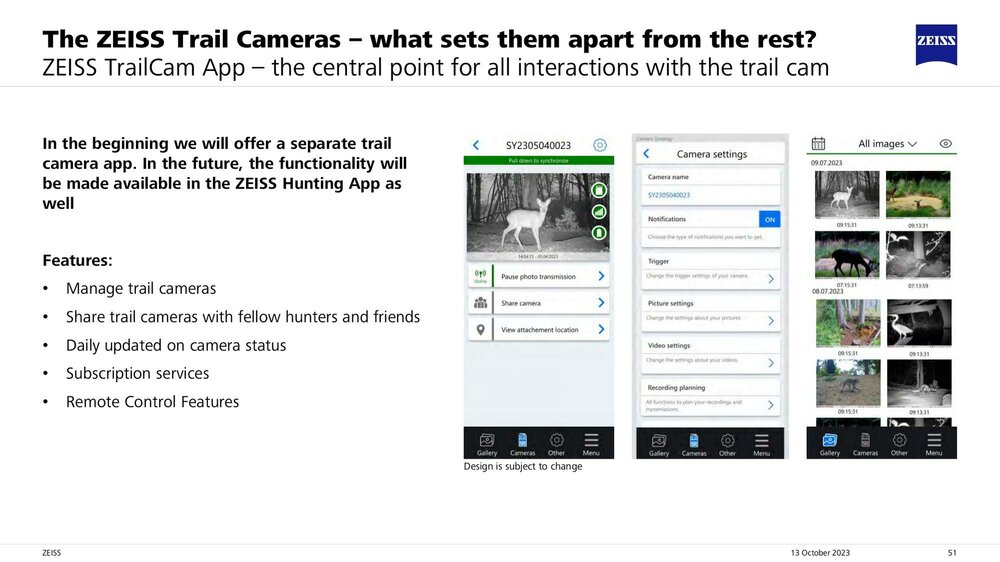Toggle the green Online status indicator
1000x562 pixels.
(480, 276)
